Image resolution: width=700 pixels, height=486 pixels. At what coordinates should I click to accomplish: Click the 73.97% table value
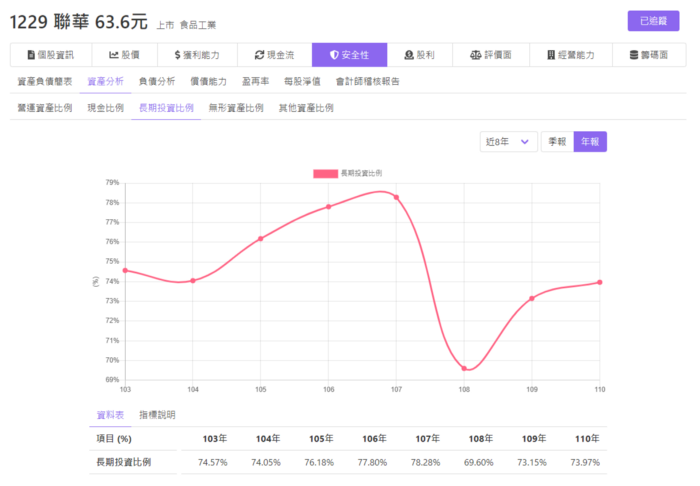click(585, 462)
